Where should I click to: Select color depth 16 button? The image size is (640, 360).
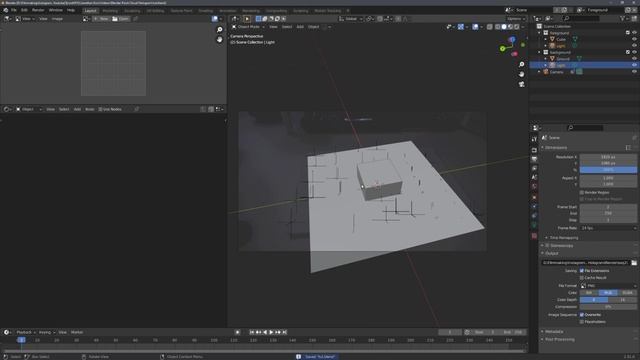(622, 300)
